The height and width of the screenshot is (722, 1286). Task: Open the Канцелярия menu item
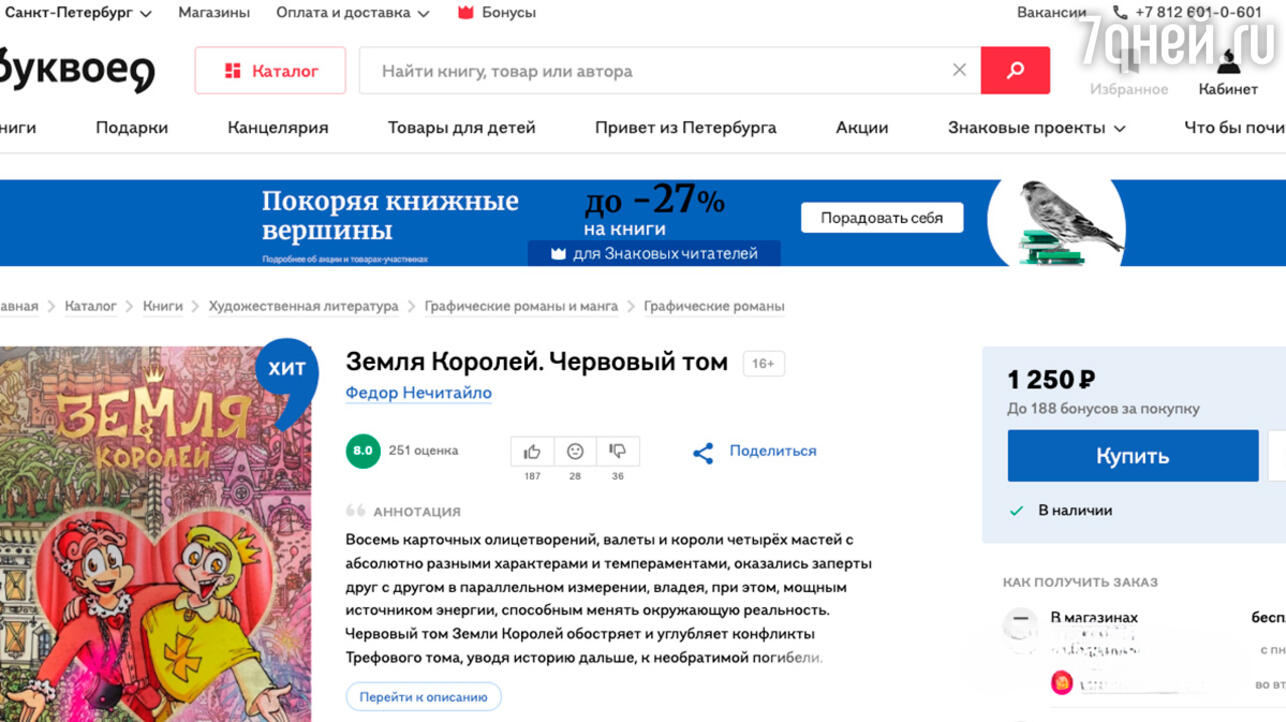click(278, 128)
